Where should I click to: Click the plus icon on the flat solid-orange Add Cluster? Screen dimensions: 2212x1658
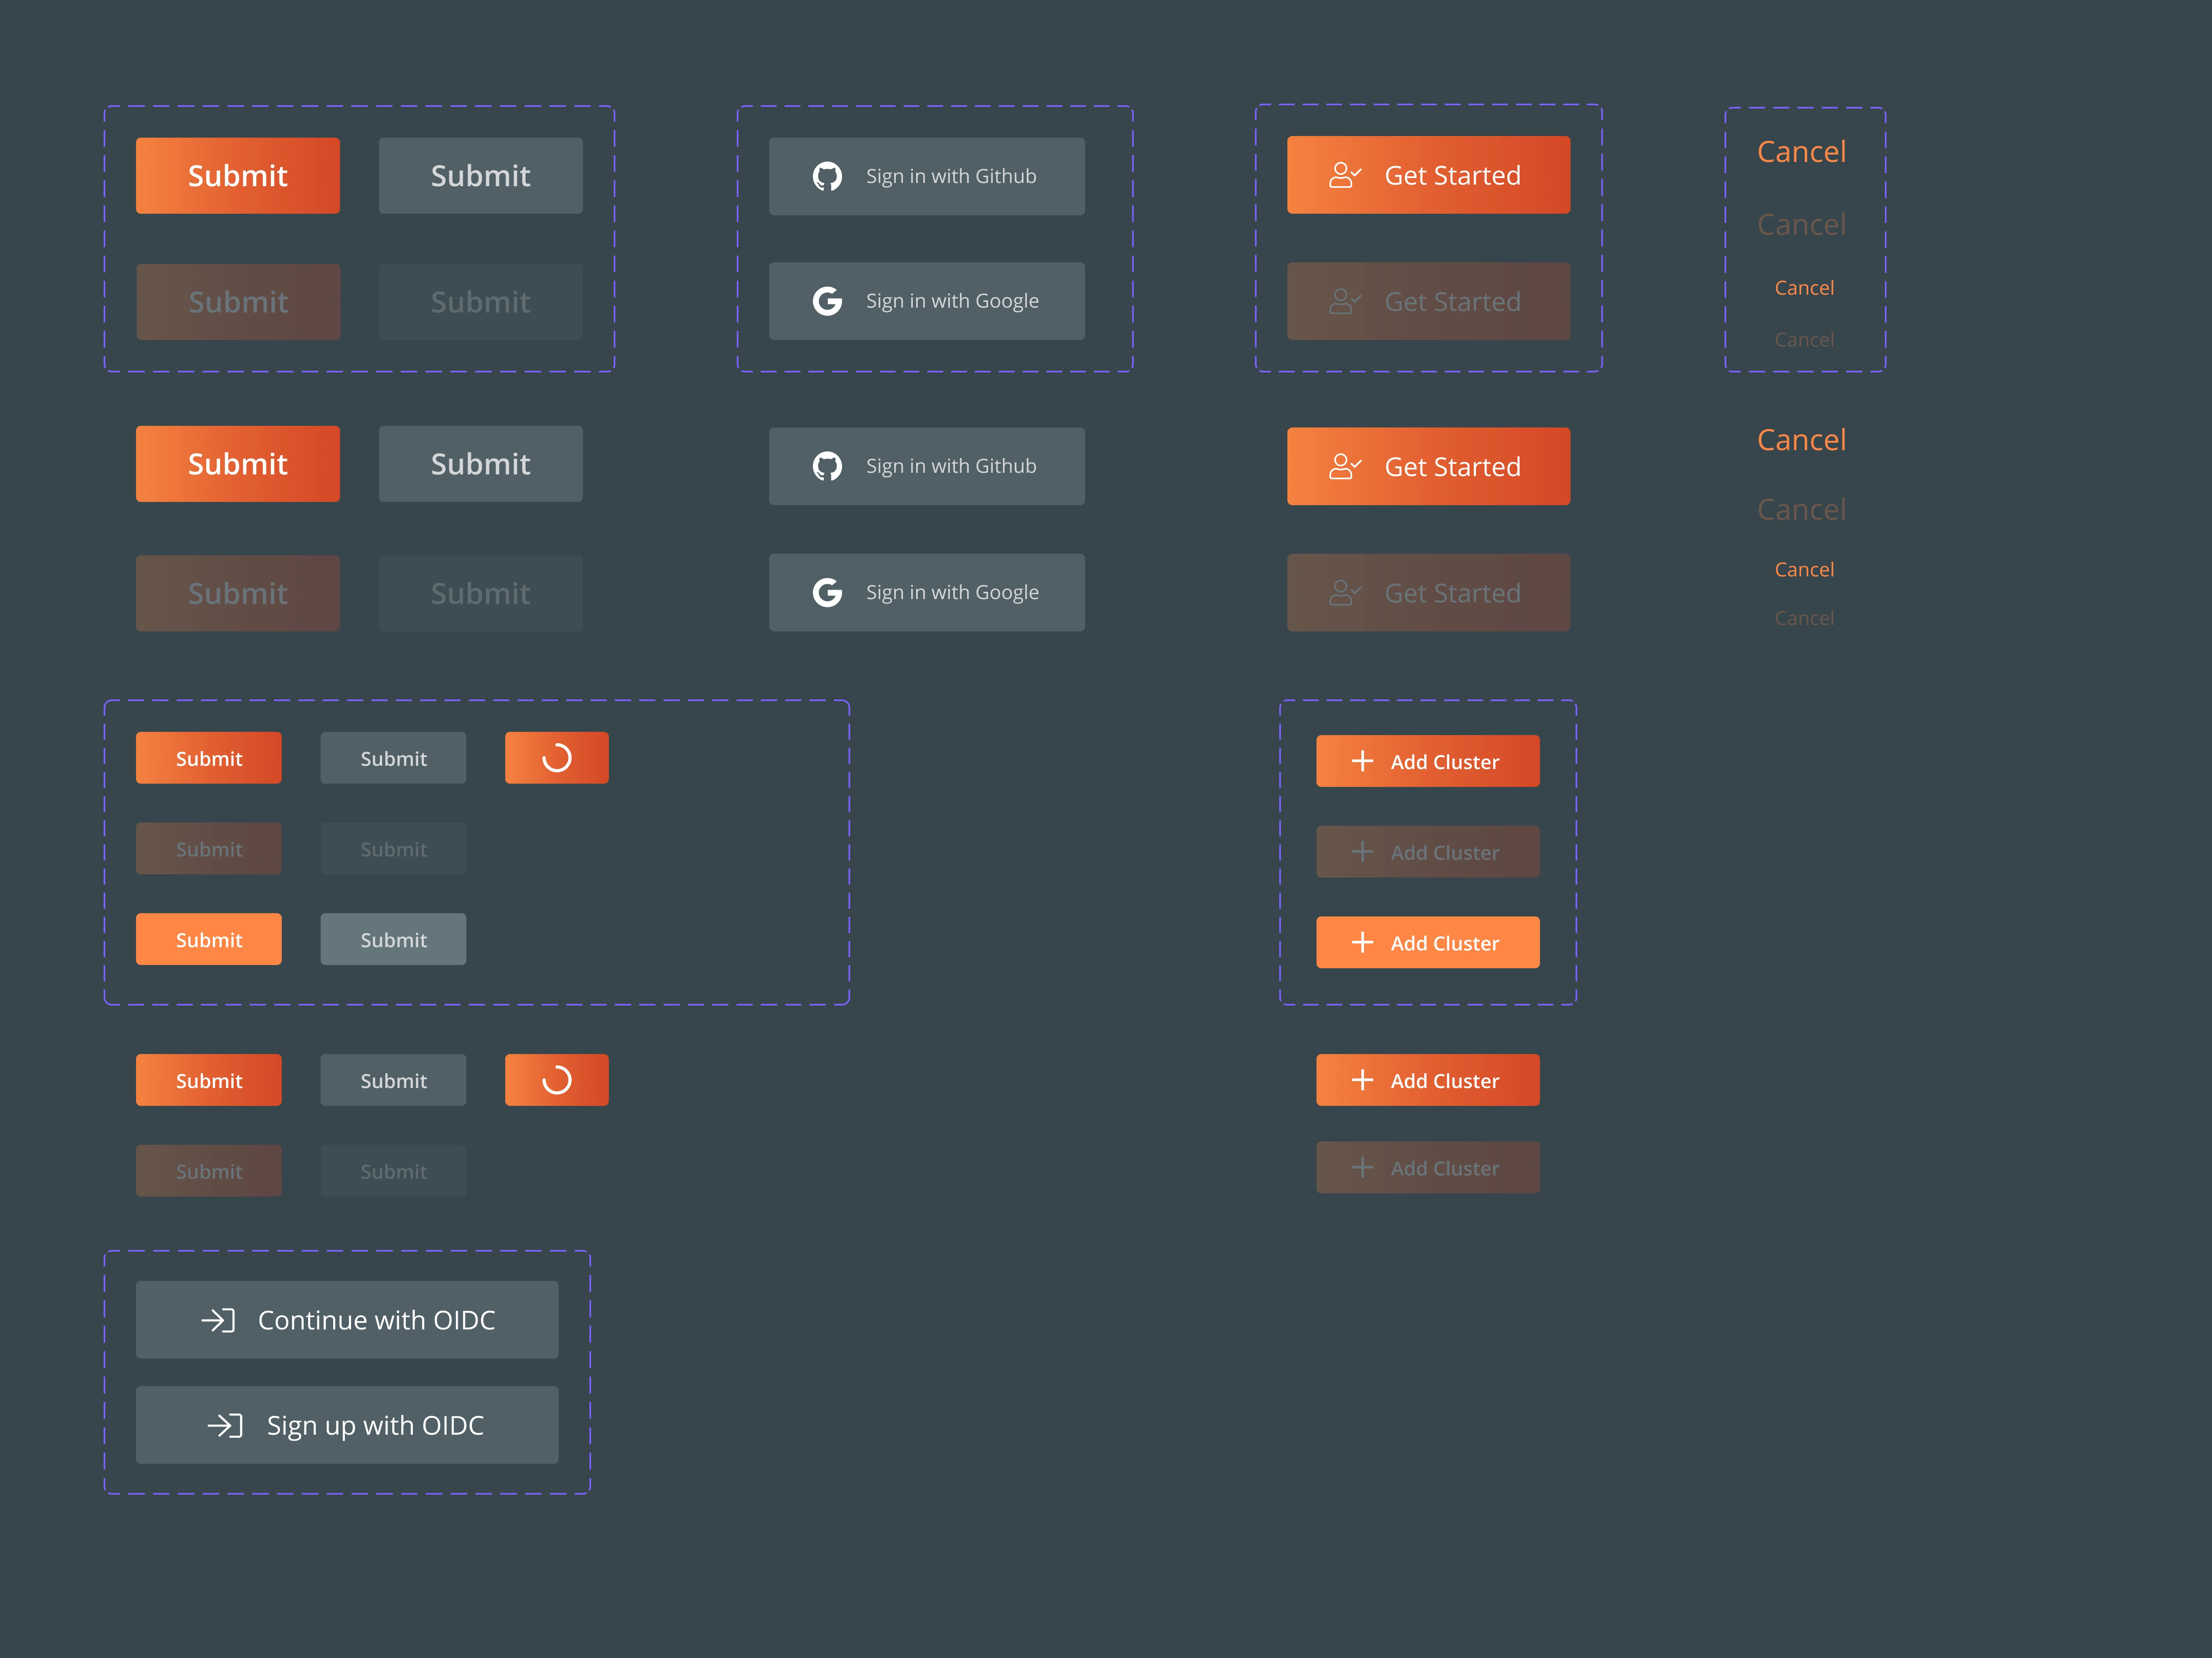point(1362,942)
